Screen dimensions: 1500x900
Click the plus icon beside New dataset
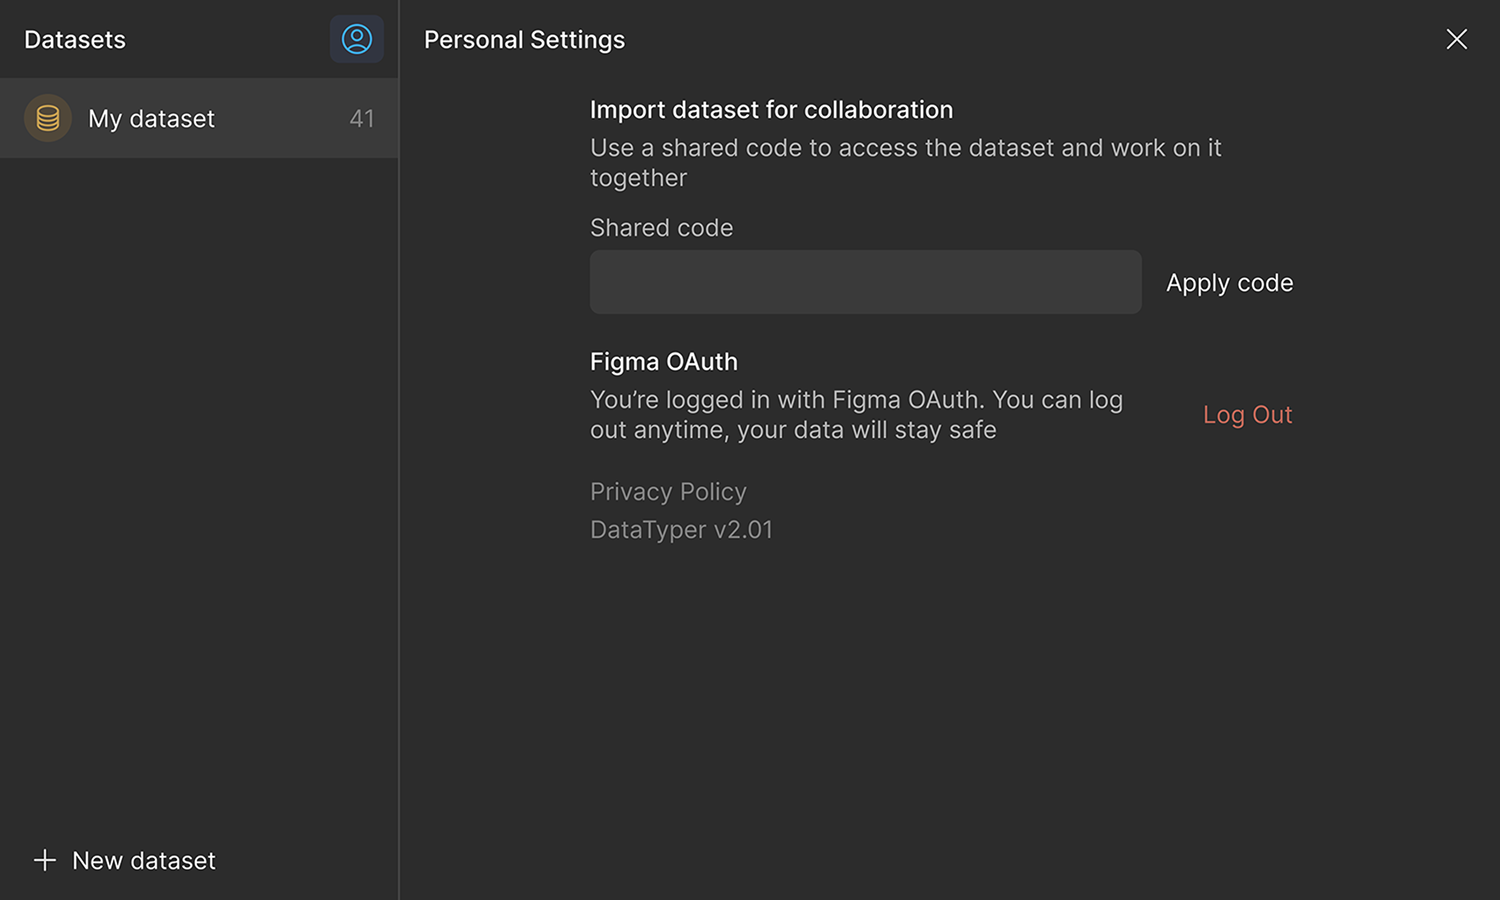[x=45, y=860]
